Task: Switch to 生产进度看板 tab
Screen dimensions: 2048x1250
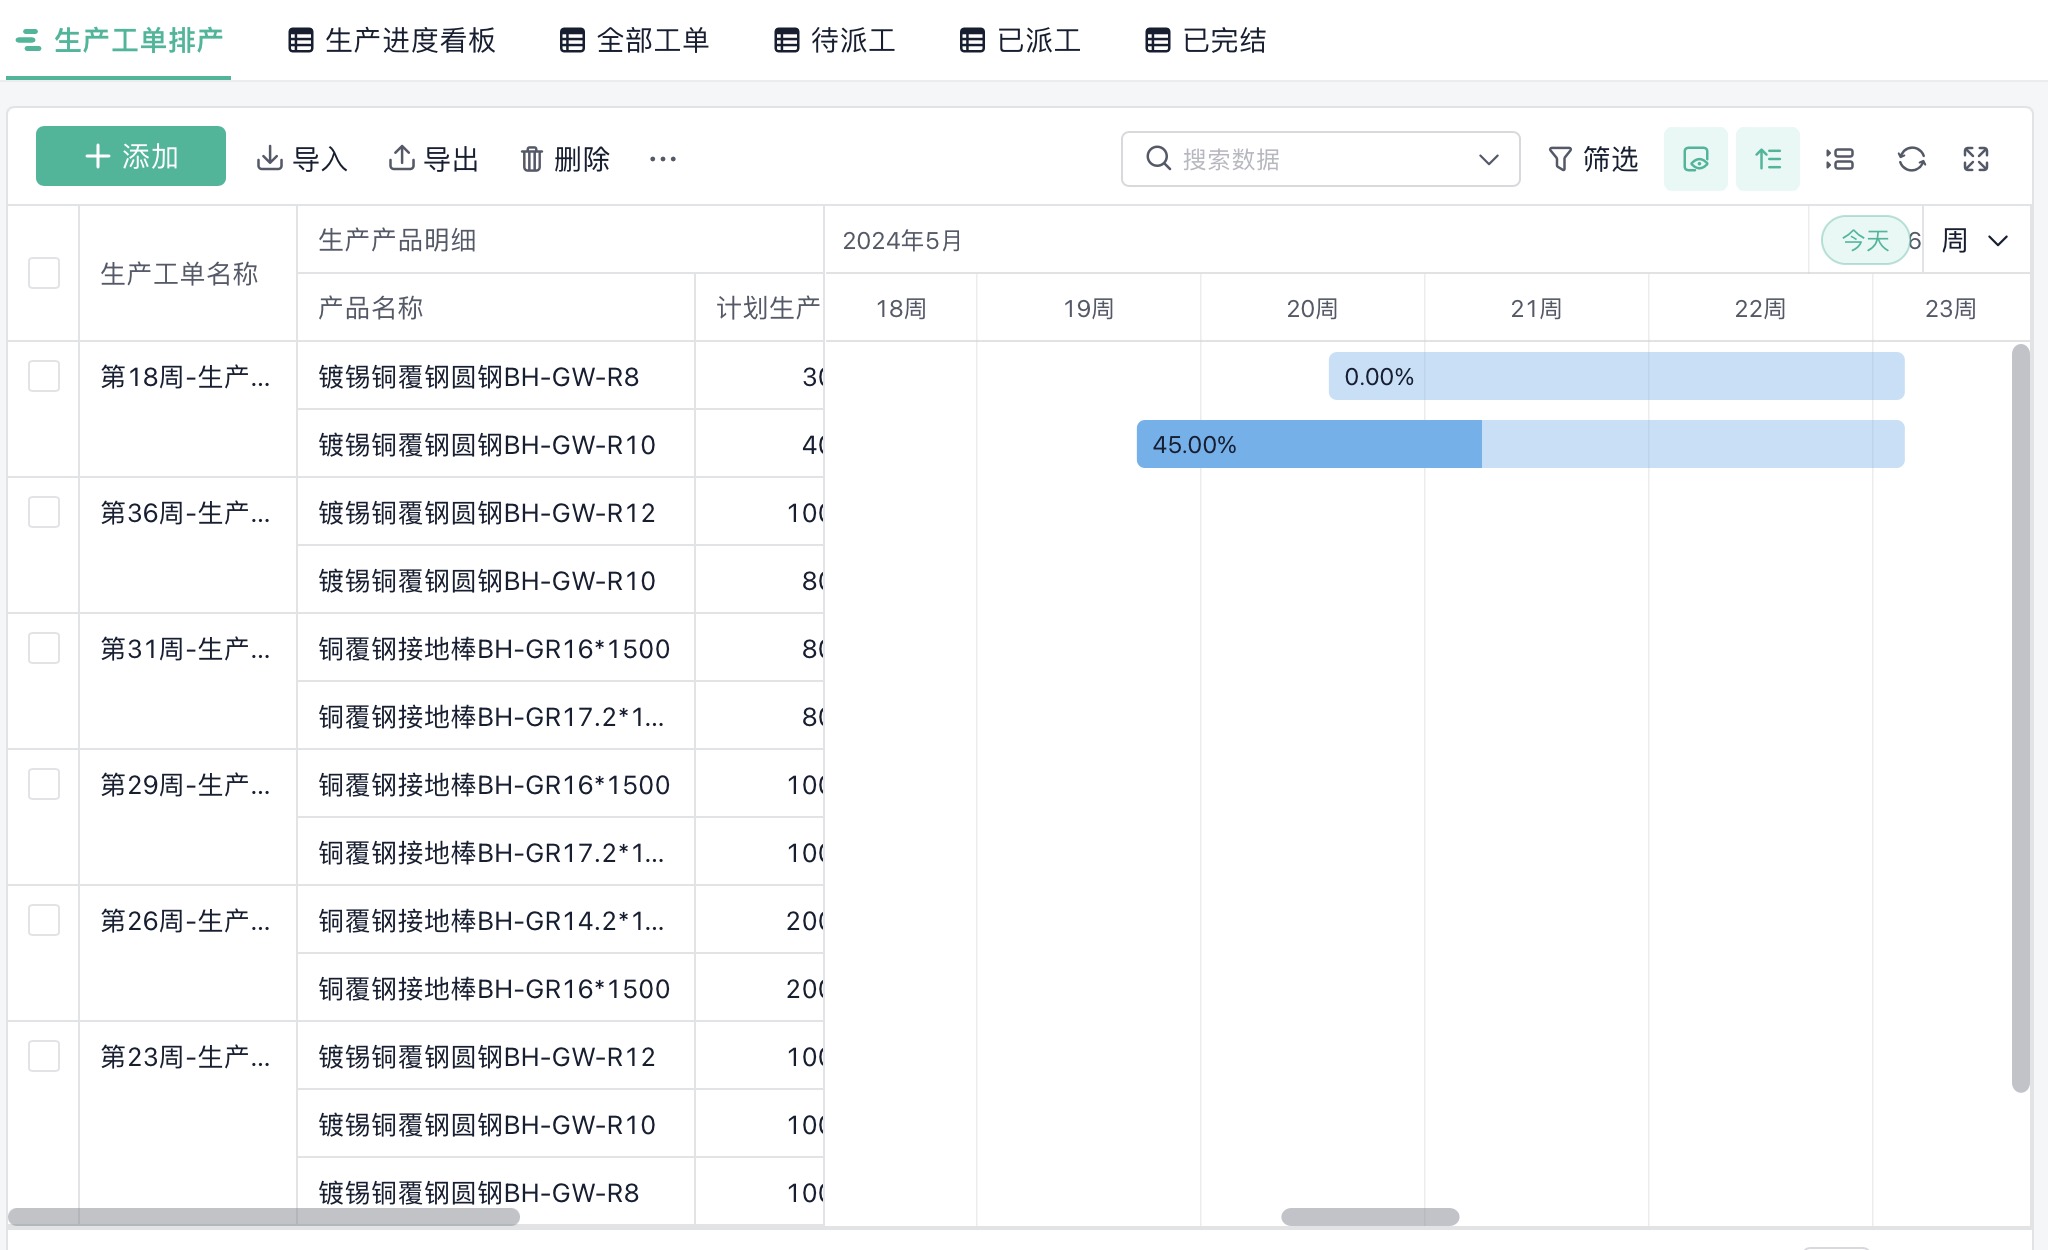Action: tap(392, 40)
